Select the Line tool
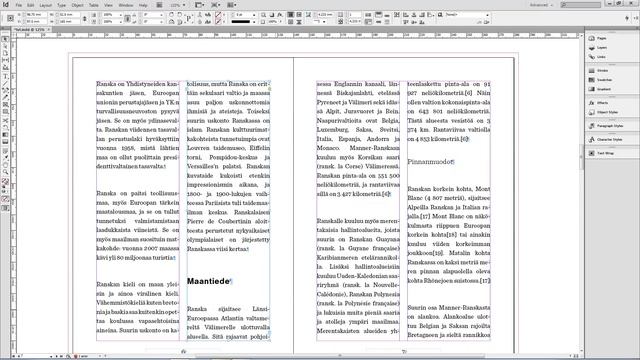Image resolution: width=640 pixels, height=360 pixels. [5, 84]
